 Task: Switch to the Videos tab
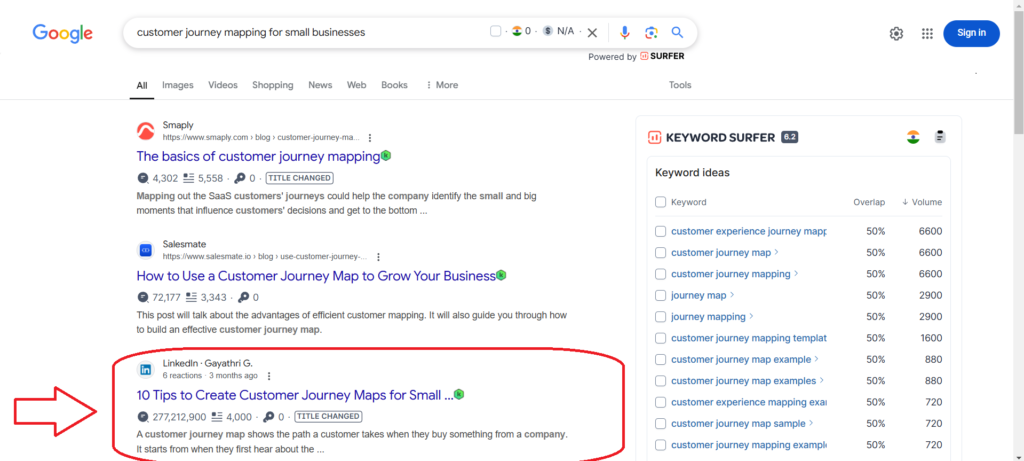[223, 85]
